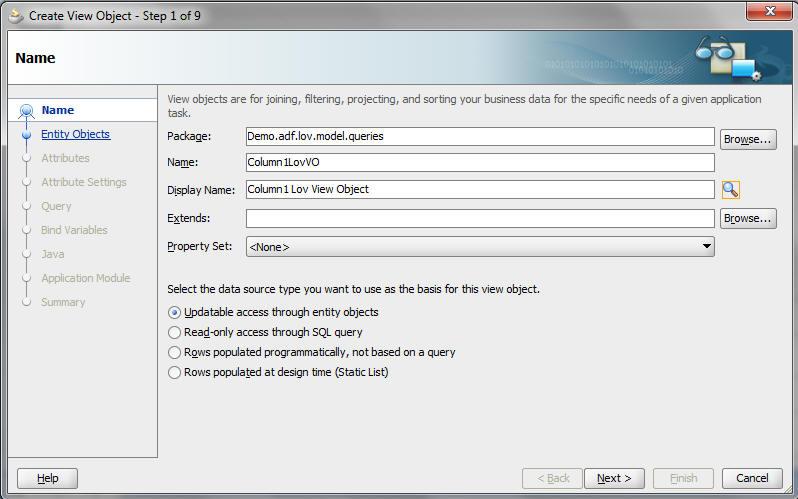Go to the Entity Objects step
The image size is (798, 499).
click(x=75, y=134)
